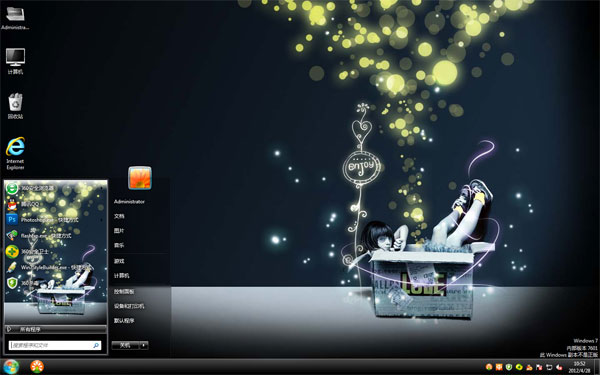Open 360安全卫士 from the Start menu

pos(55,252)
